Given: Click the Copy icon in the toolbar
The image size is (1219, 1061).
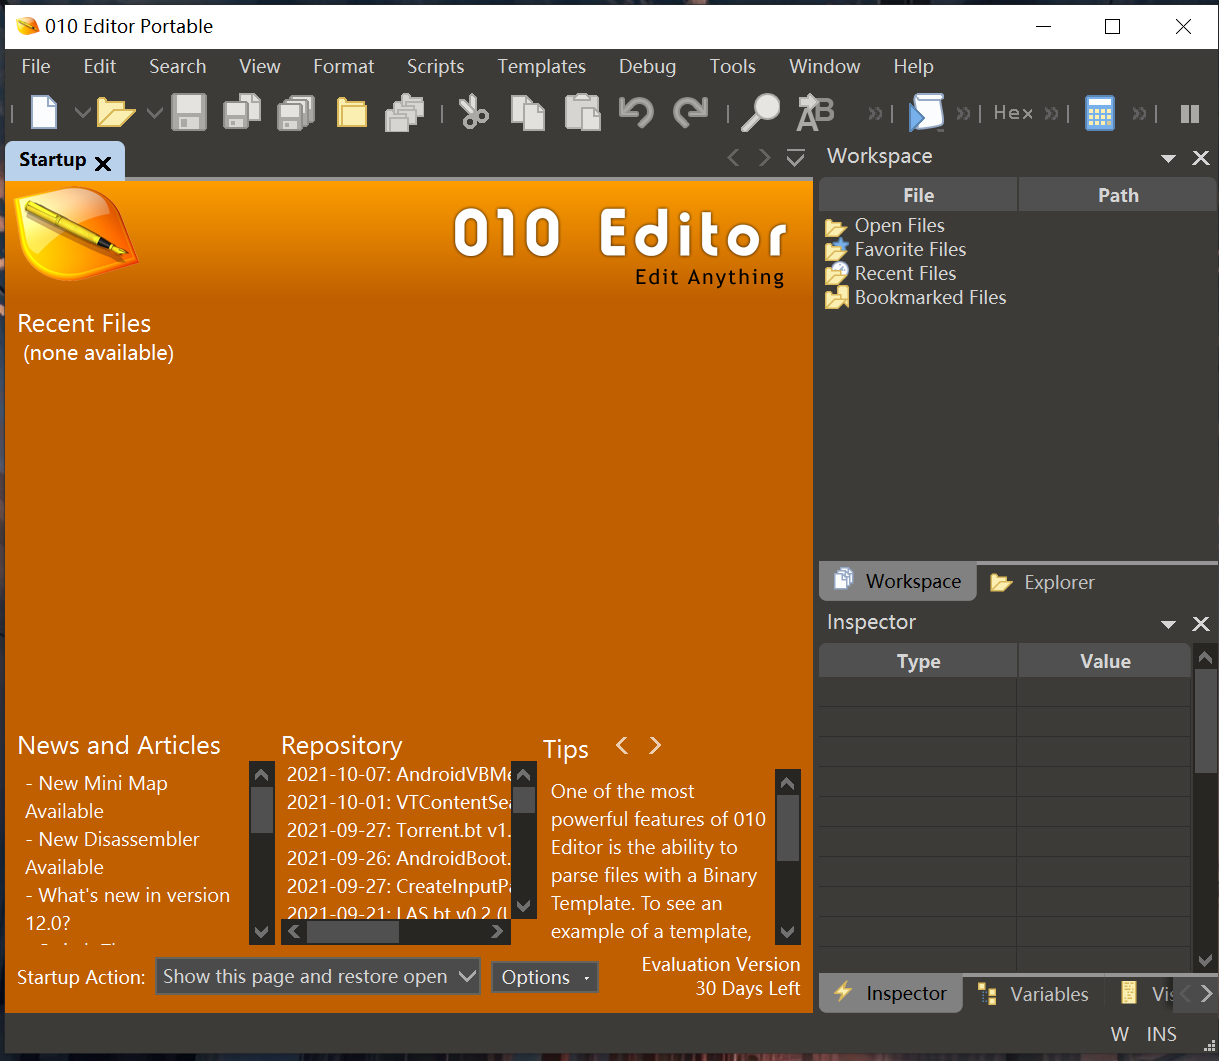Looking at the screenshot, I should point(528,112).
